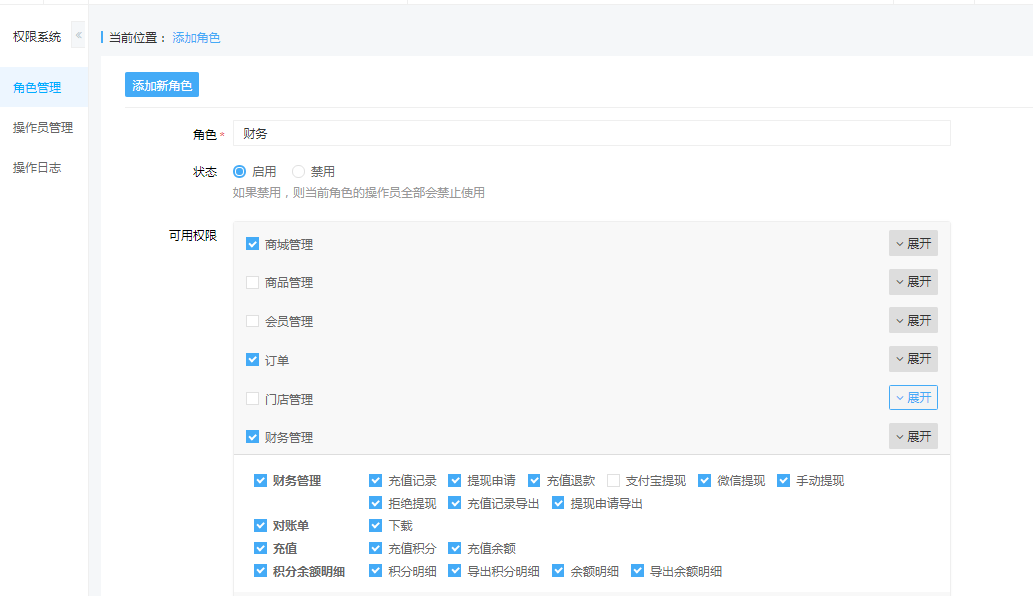1033x596 pixels.
Task: Expand the 订单 row with 展开
Action: 913,359
